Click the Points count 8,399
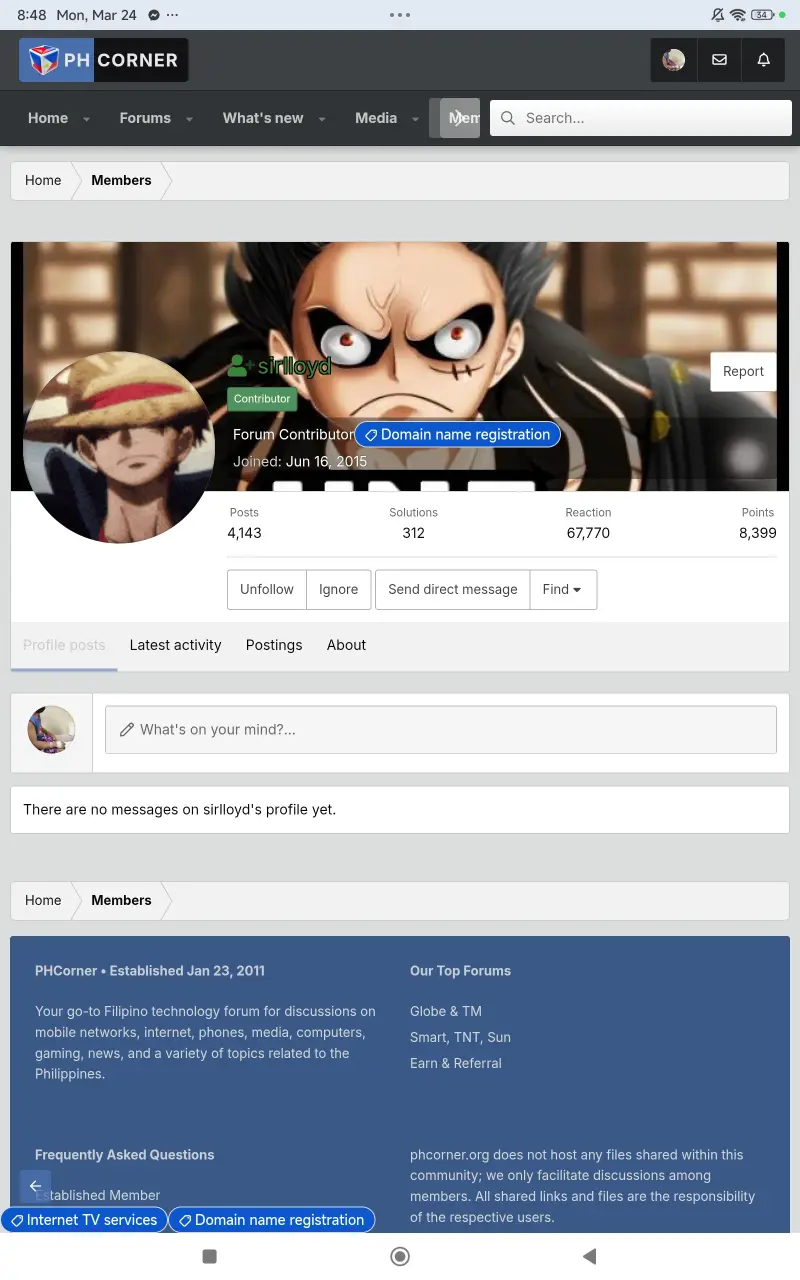This screenshot has width=800, height=1280. click(758, 533)
